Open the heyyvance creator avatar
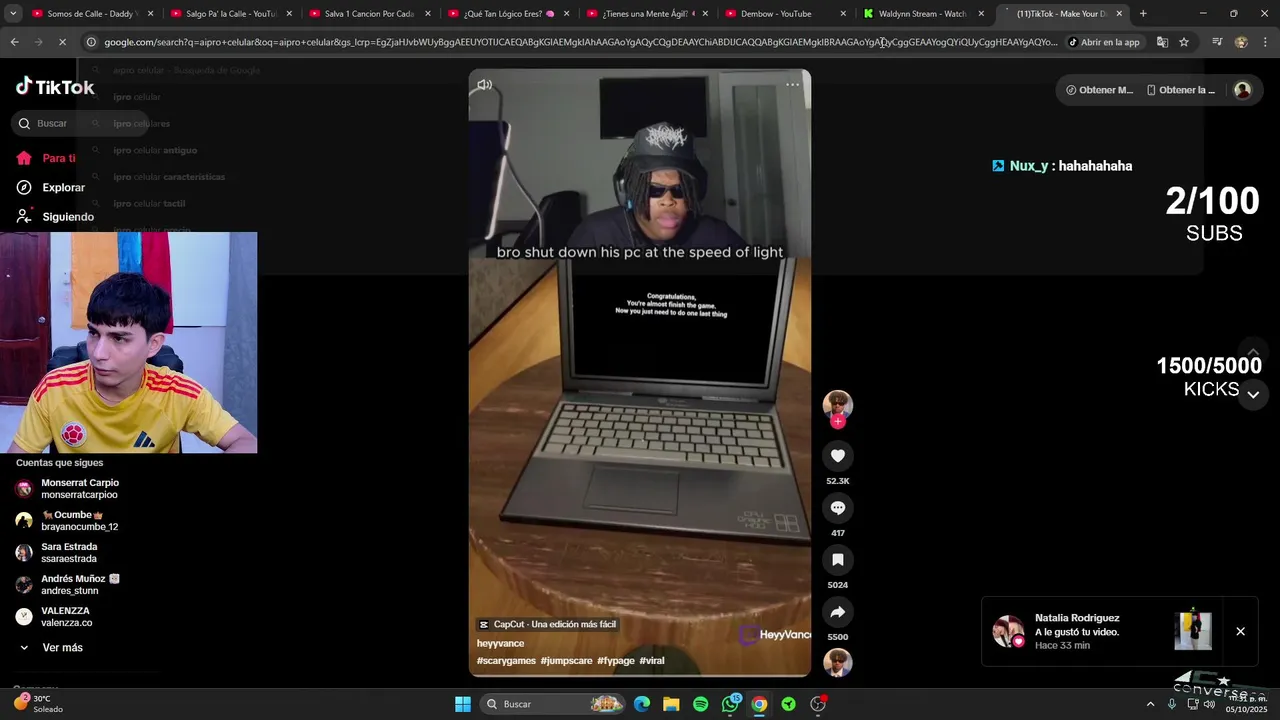1280x720 pixels. coord(837,404)
